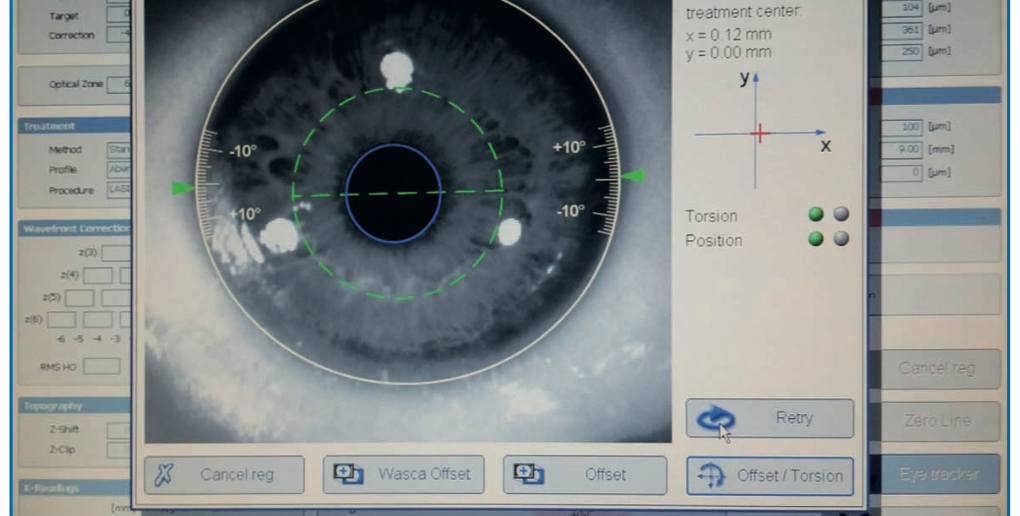Click the red cross on the x-y axes
Screen dimensions: 1020x516
(759, 134)
